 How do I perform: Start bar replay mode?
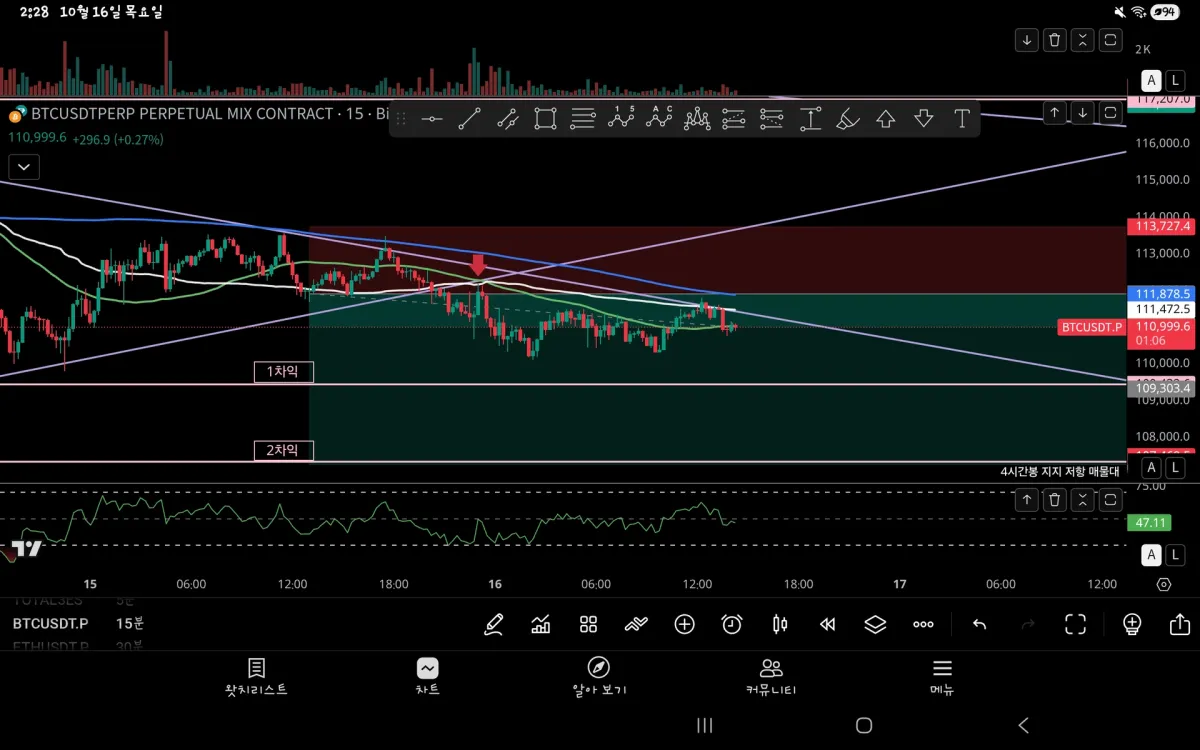click(x=827, y=625)
